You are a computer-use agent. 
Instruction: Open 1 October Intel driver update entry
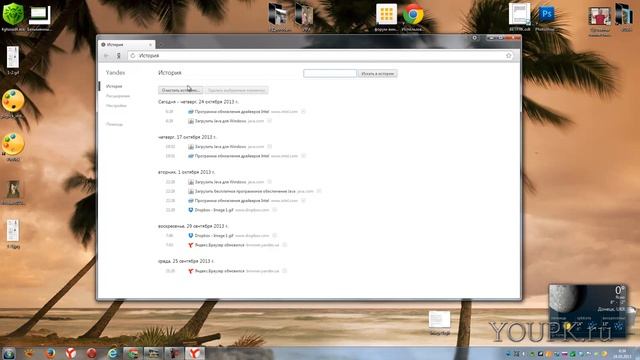point(232,200)
